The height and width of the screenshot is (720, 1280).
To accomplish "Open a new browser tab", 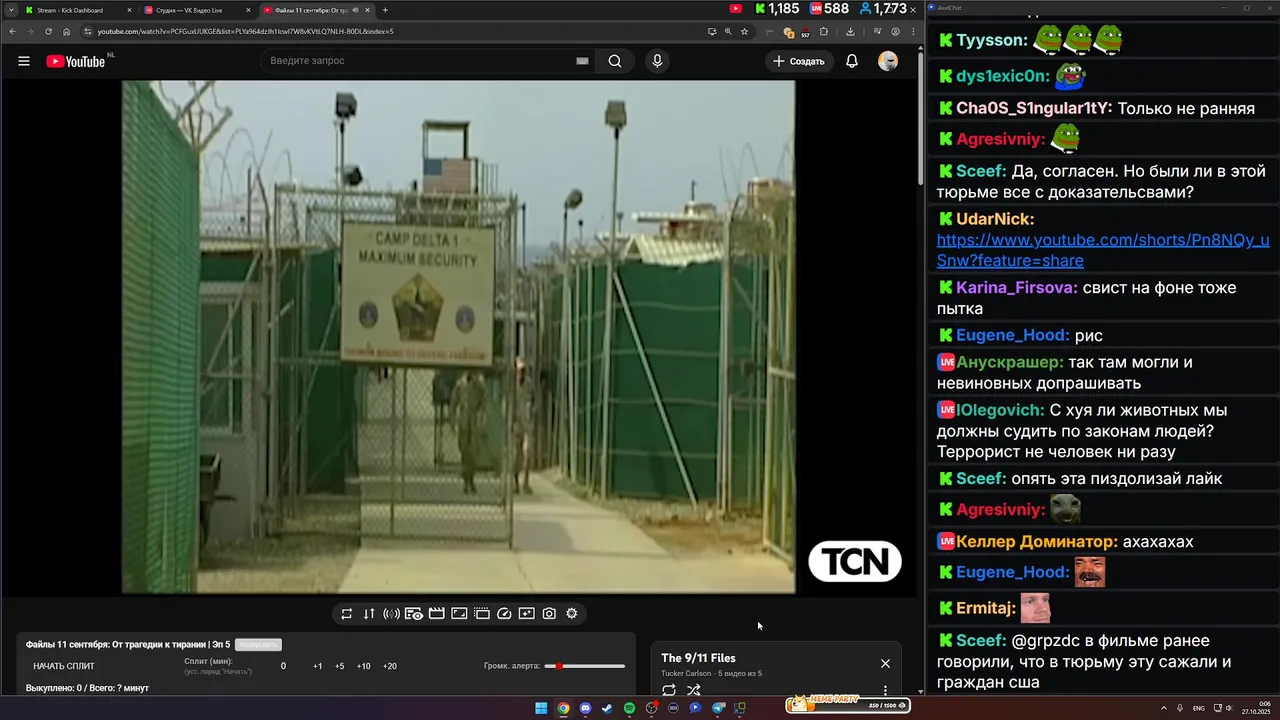I will [x=385, y=10].
